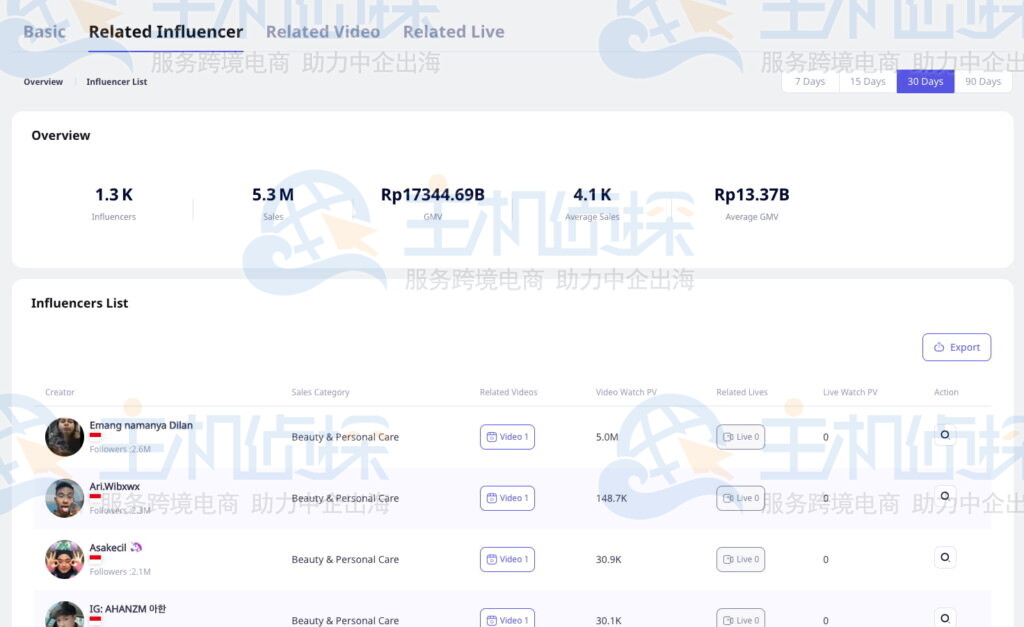Select the 7 Days time range

click(x=809, y=82)
